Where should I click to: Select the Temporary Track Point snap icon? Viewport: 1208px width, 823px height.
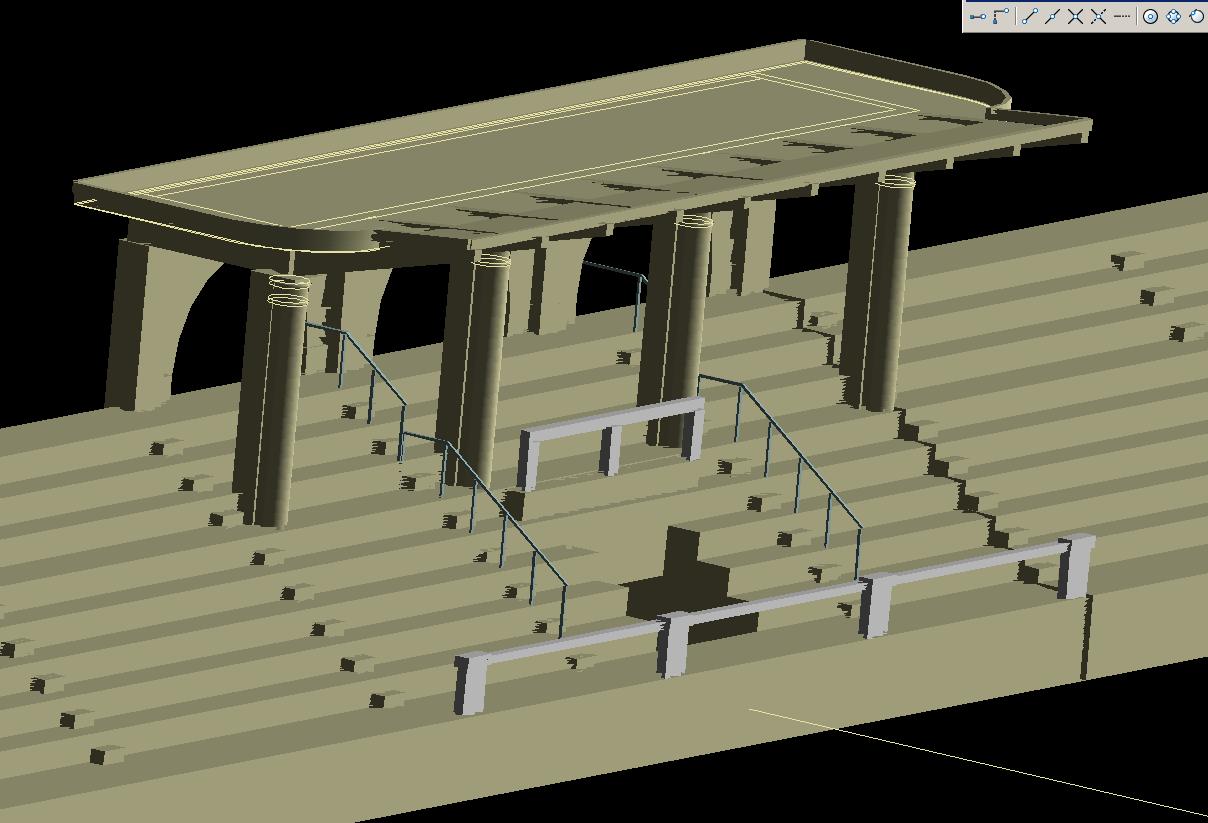tap(978, 16)
